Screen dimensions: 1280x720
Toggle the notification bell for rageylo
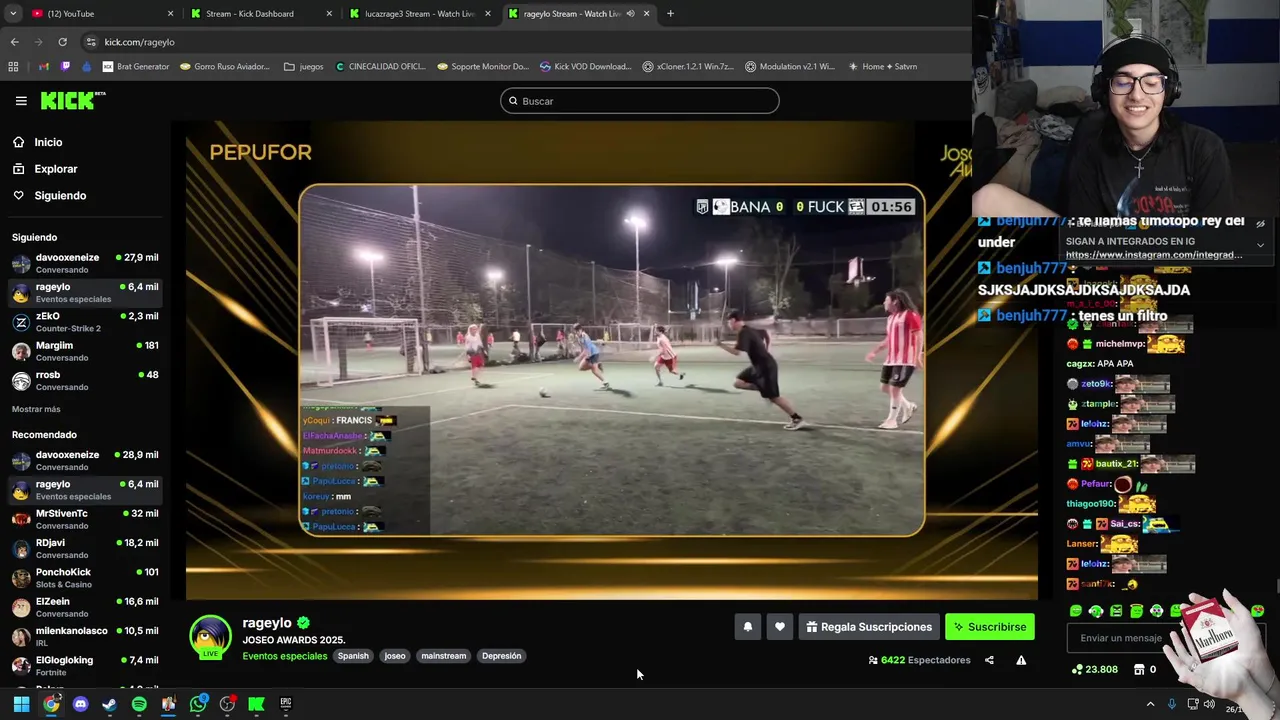tap(747, 627)
